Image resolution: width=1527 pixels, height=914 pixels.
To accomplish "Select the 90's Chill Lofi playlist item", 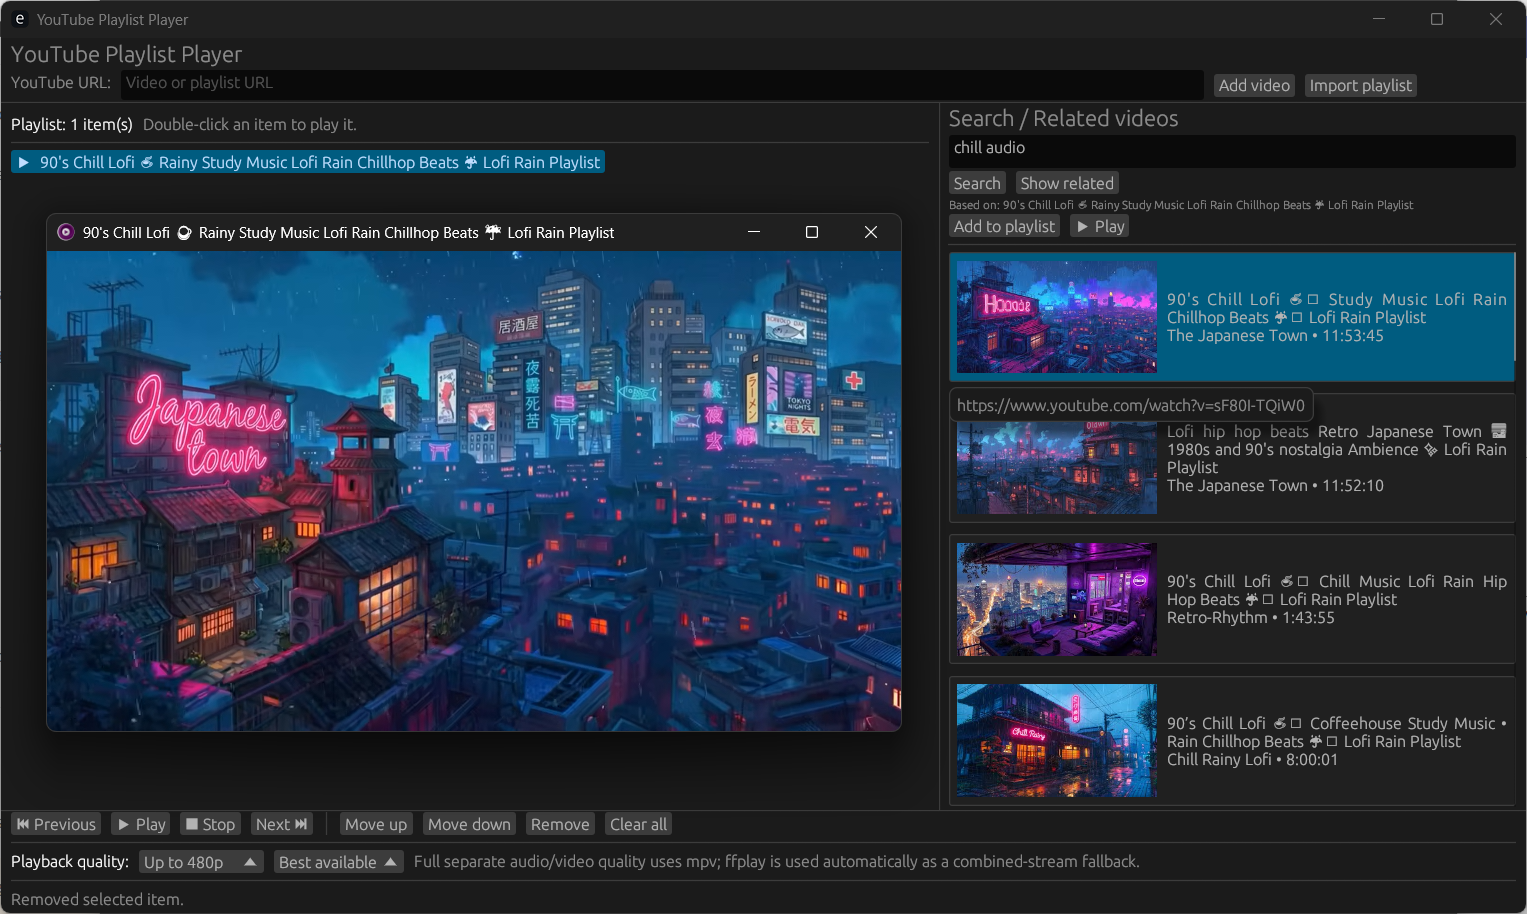I will [x=308, y=162].
